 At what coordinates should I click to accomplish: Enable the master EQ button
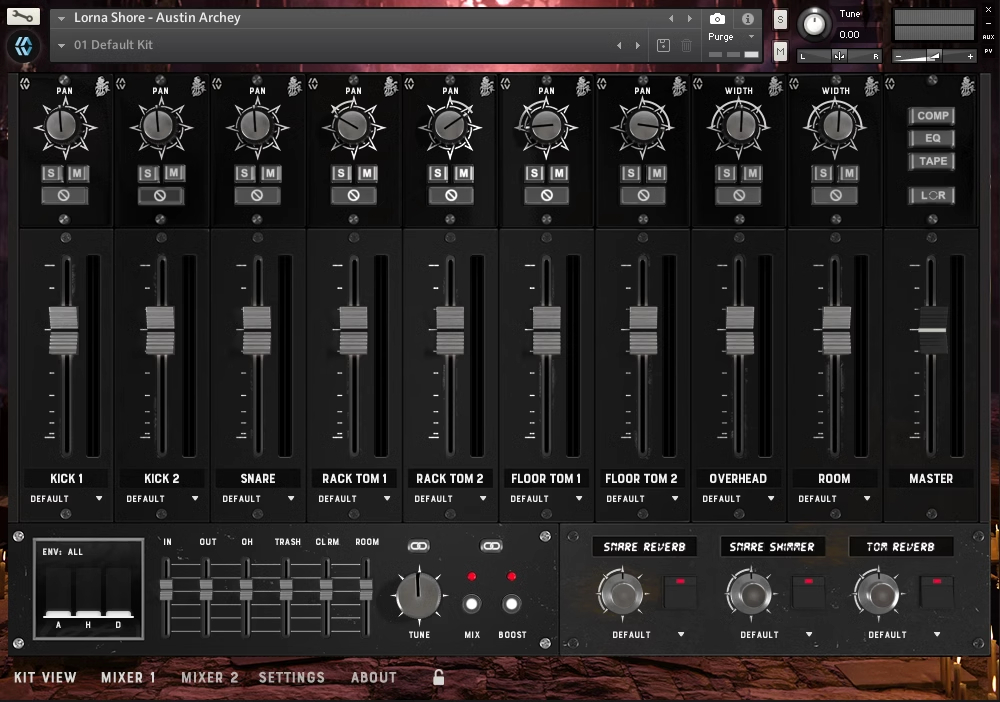932,138
